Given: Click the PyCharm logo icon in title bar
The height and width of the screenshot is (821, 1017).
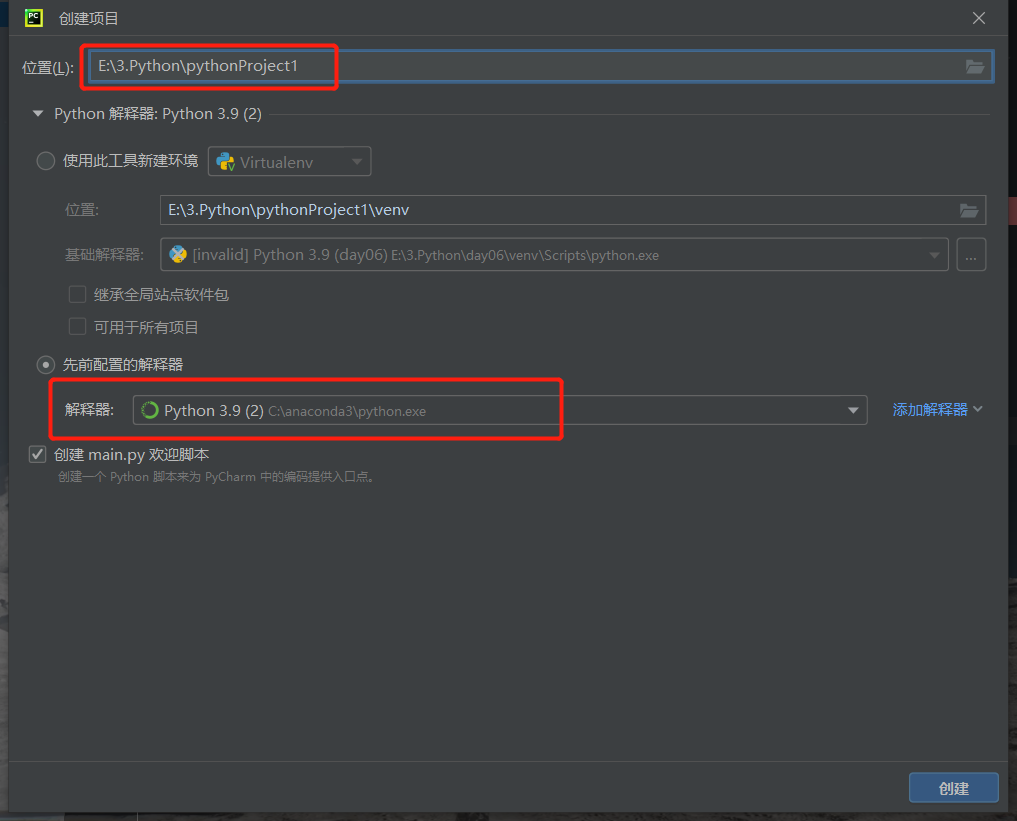Looking at the screenshot, I should pyautogui.click(x=34, y=18).
